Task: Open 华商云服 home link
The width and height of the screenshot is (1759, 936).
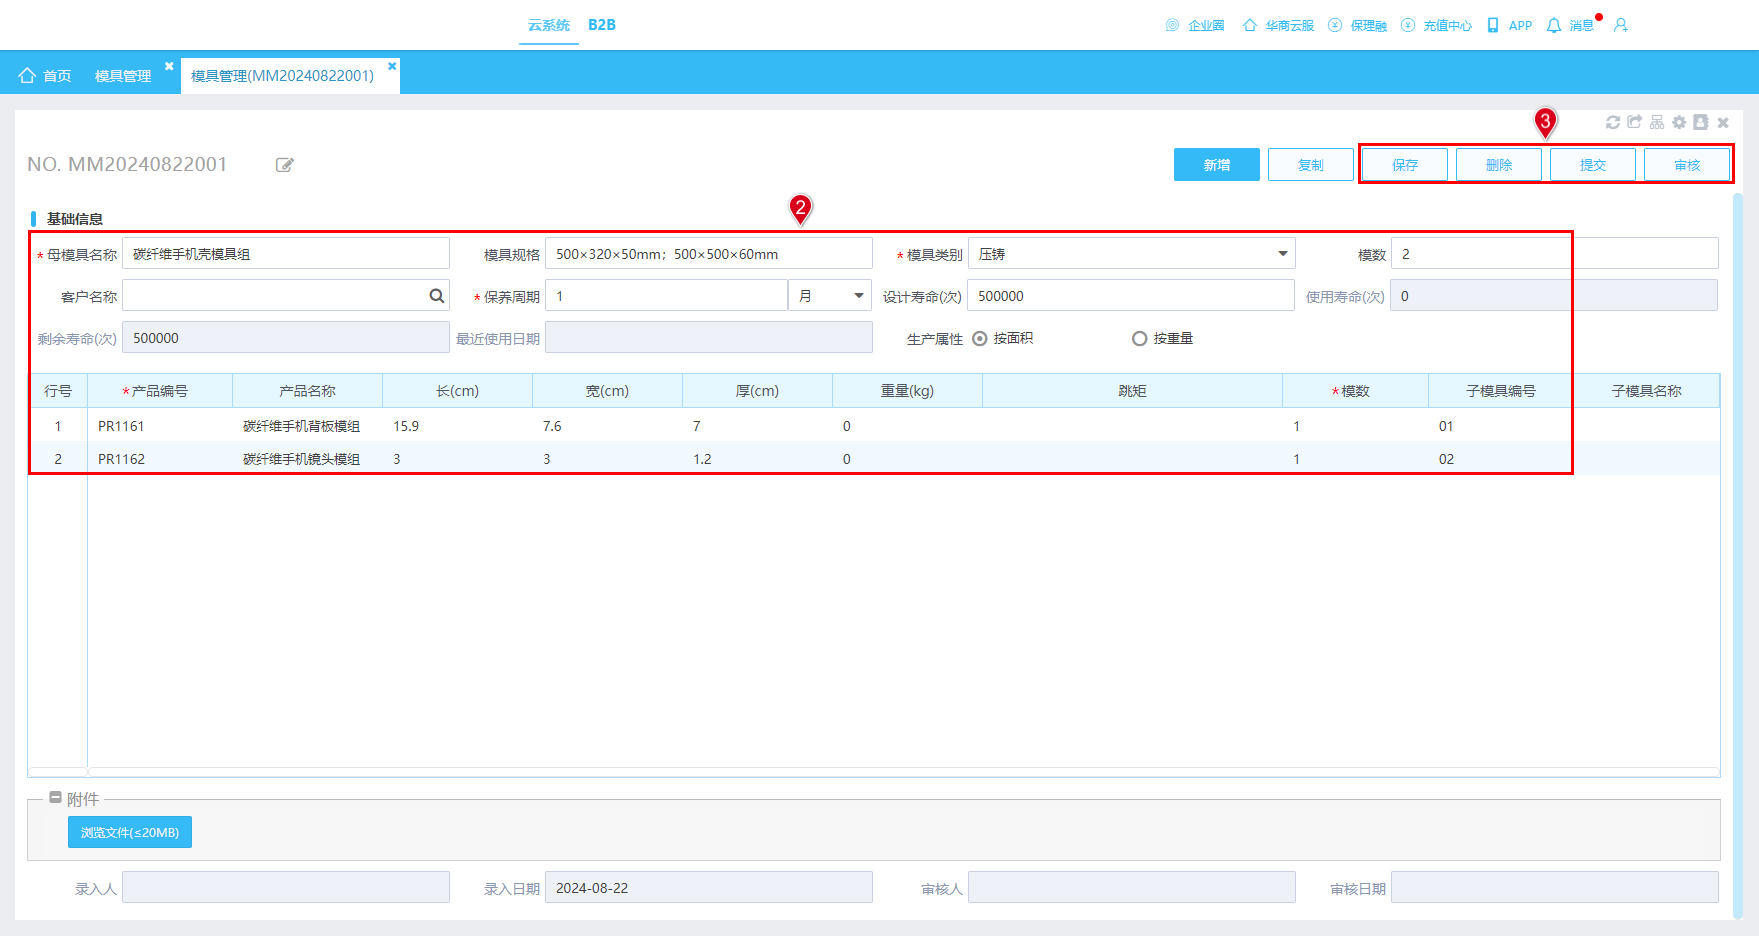Action: pyautogui.click(x=1278, y=25)
